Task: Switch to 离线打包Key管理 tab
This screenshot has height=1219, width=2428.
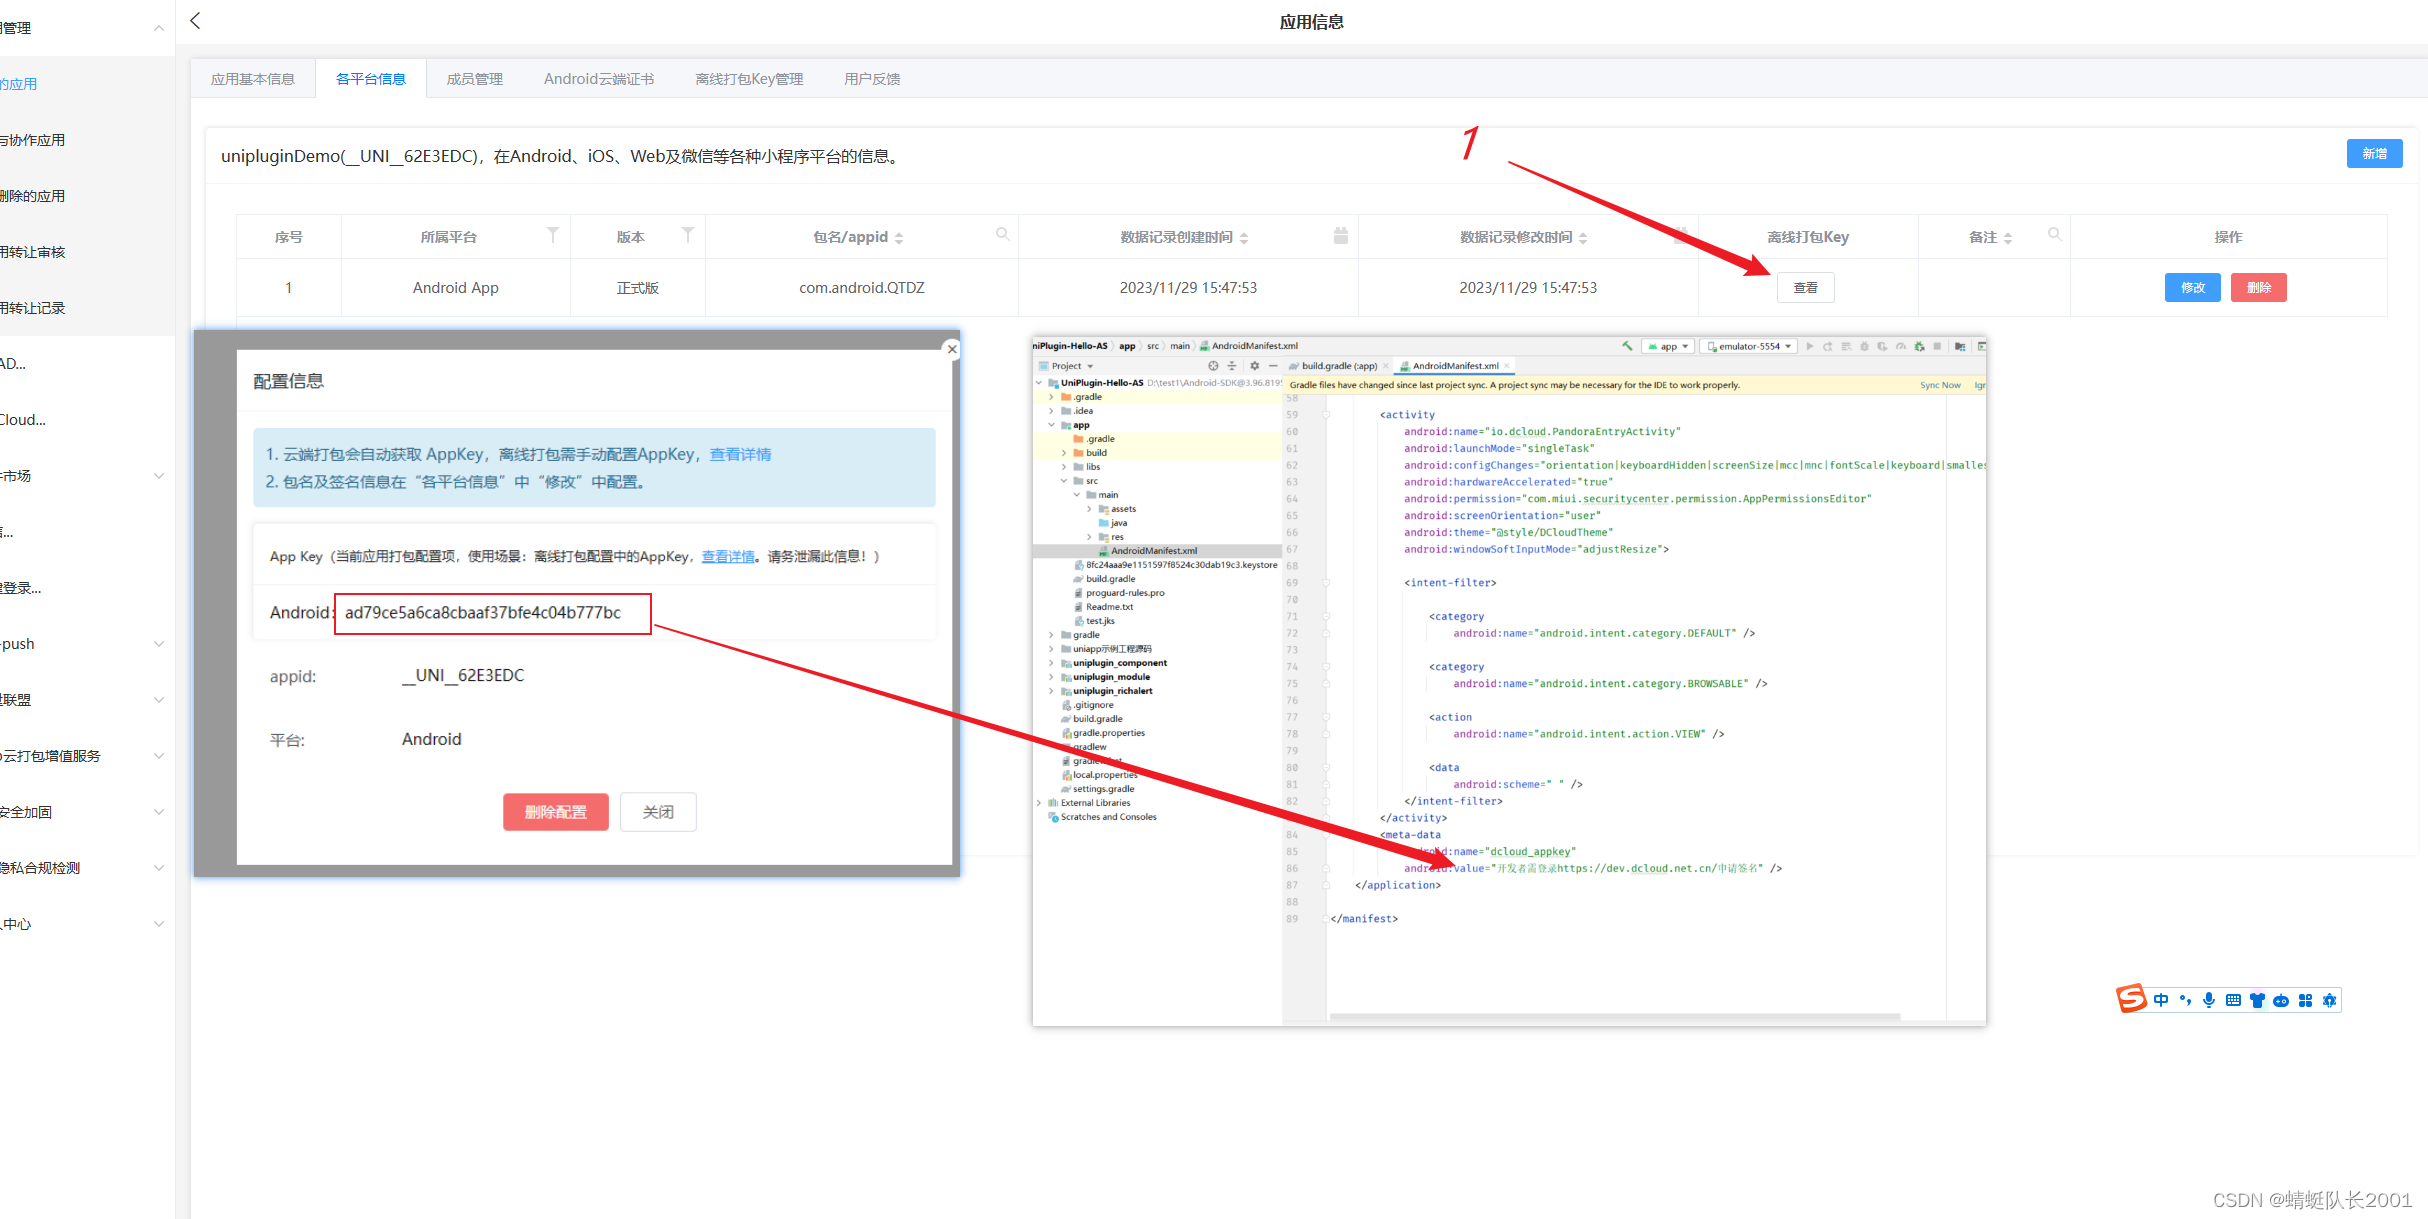Action: 749,79
